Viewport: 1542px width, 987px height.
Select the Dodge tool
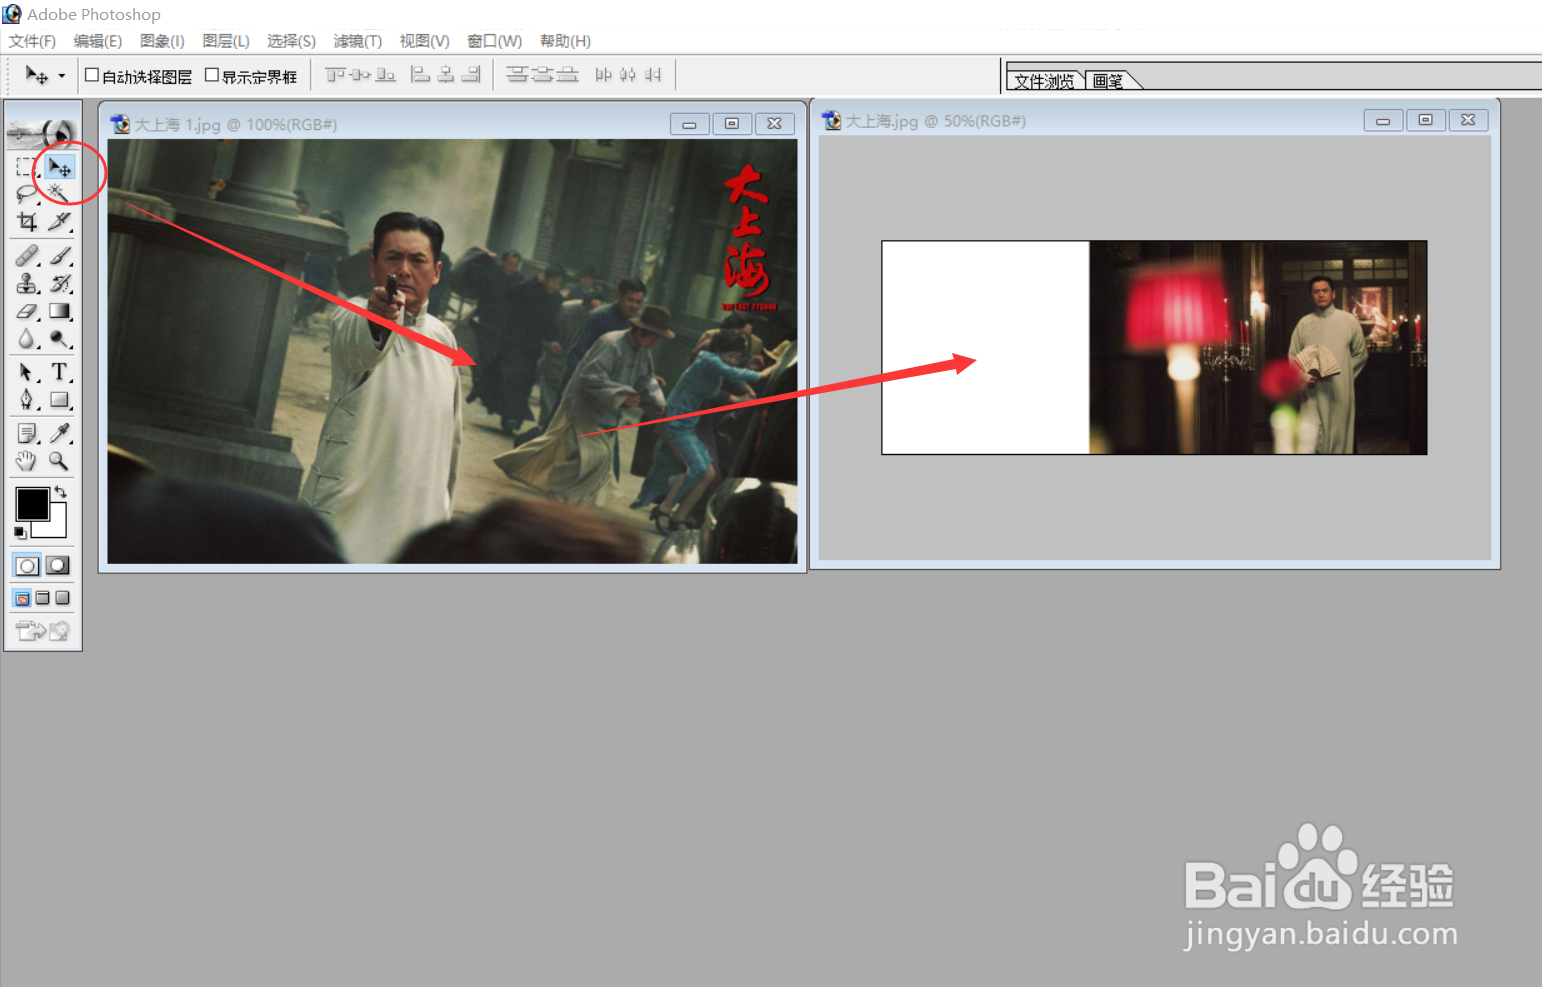pyautogui.click(x=59, y=339)
